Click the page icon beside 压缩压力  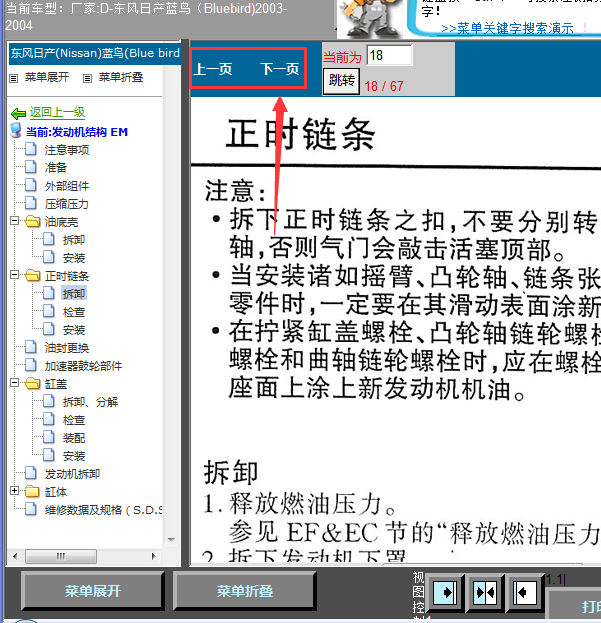coord(31,203)
